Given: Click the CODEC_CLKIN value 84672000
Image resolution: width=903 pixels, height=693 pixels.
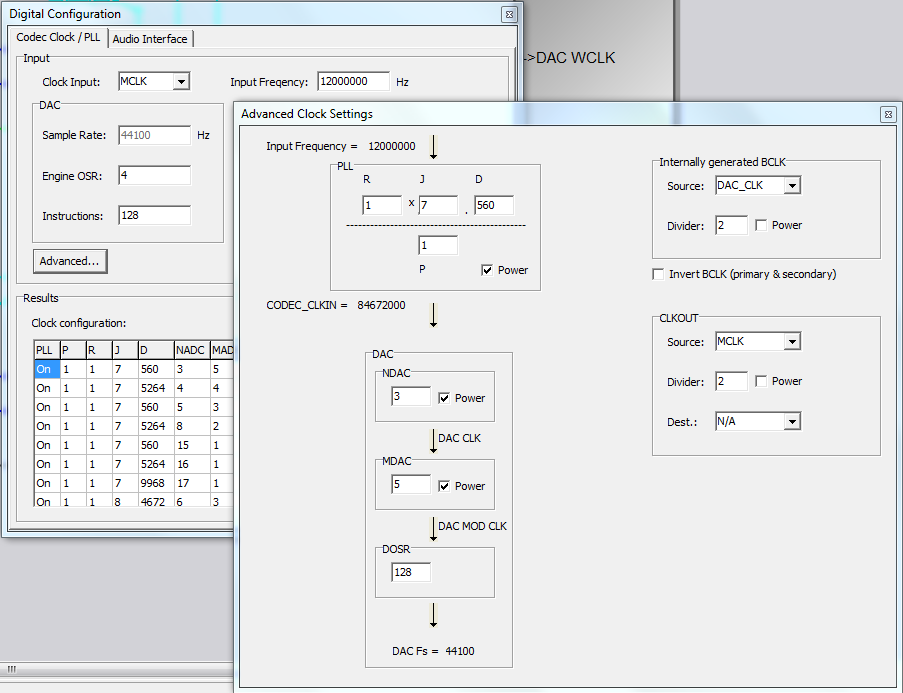Looking at the screenshot, I should click(x=381, y=305).
